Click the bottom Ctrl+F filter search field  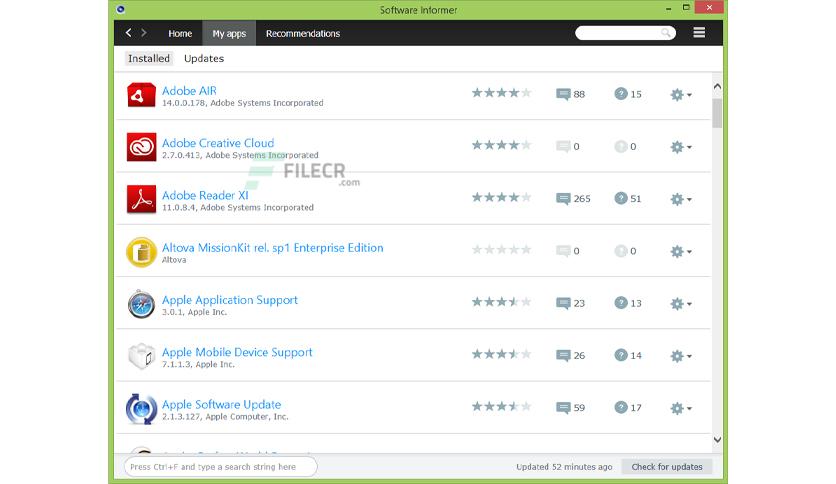221,467
